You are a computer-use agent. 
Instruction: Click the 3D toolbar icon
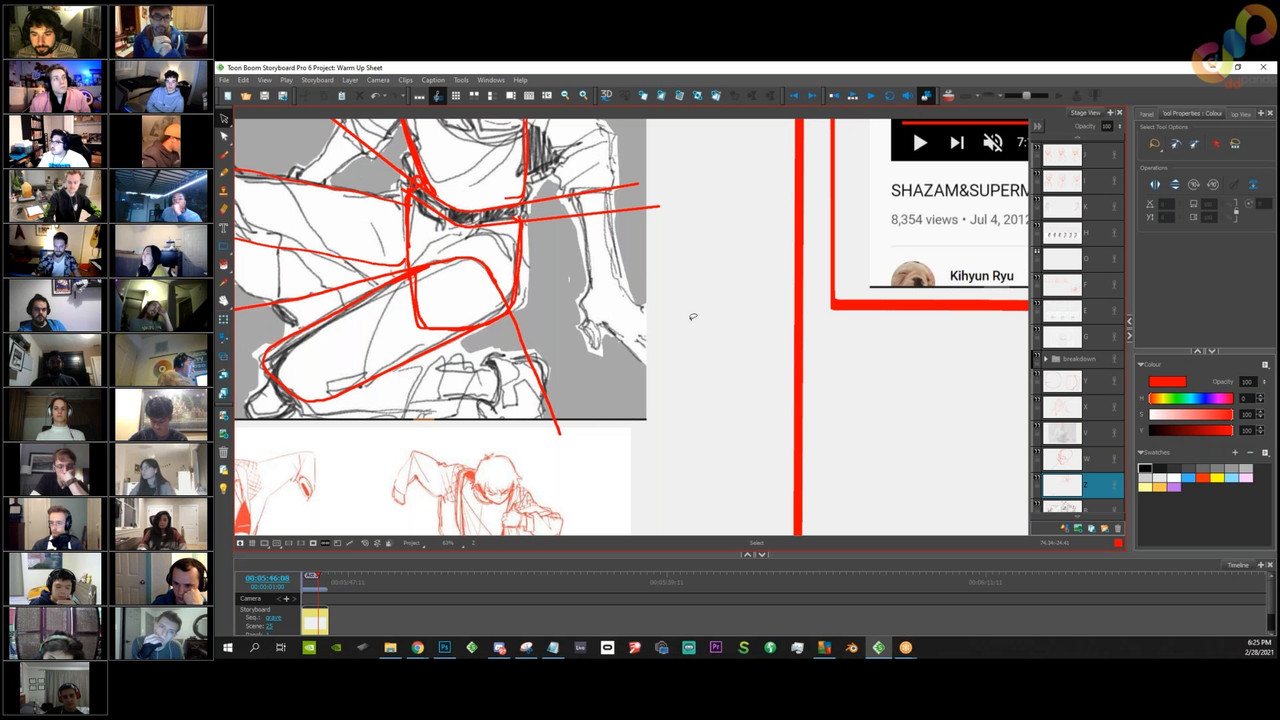click(606, 95)
